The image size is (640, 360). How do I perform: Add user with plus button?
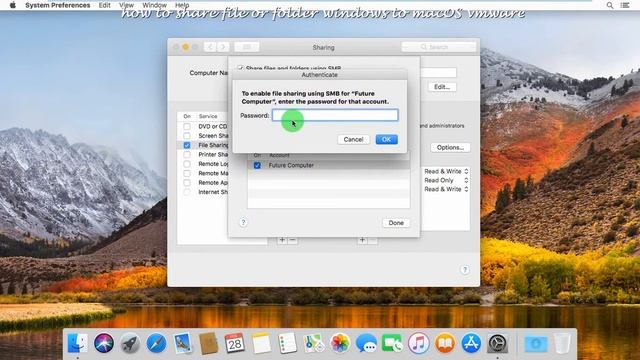[x=362, y=240]
